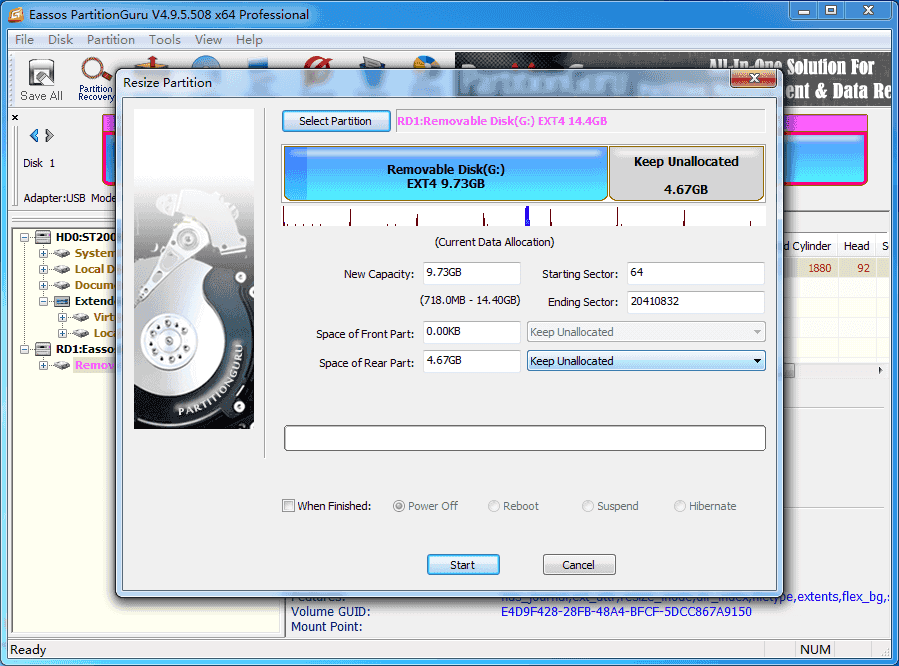This screenshot has height=666, width=899.
Task: Select the Suspend radio option
Action: click(x=588, y=506)
